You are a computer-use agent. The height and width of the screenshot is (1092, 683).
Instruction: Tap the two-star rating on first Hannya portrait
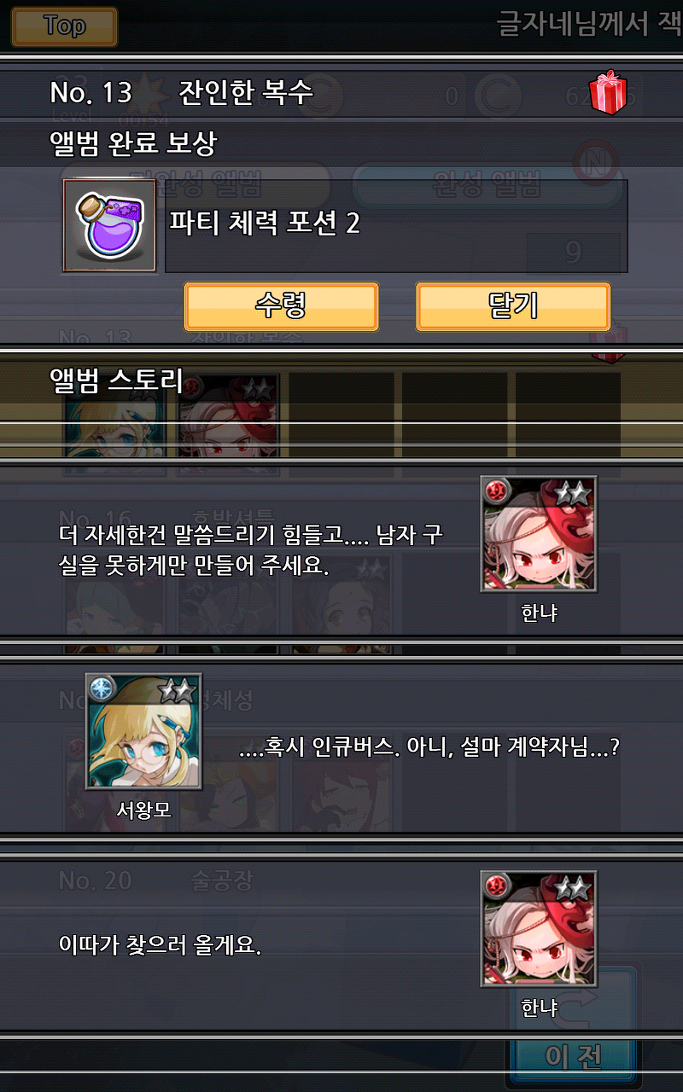[572, 493]
